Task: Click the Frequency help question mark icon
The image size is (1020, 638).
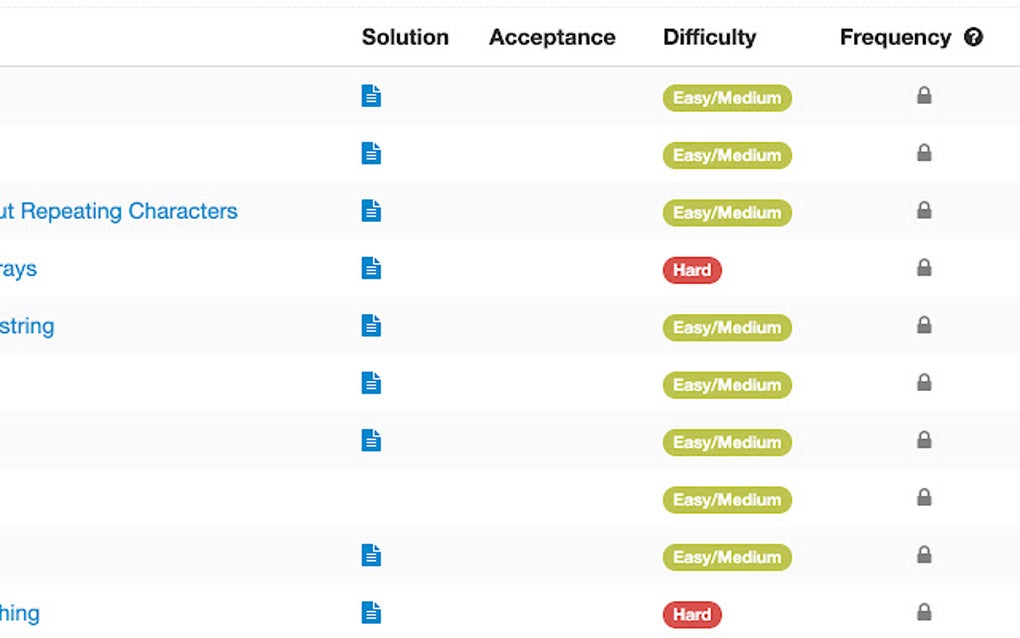Action: pos(974,38)
